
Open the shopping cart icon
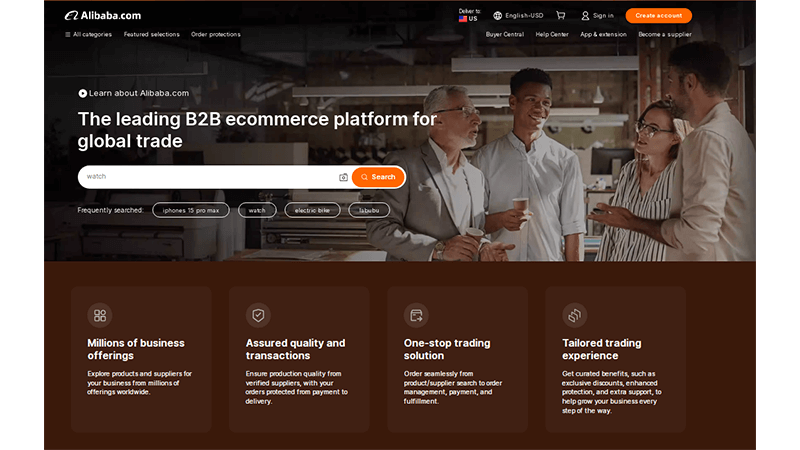tap(560, 15)
